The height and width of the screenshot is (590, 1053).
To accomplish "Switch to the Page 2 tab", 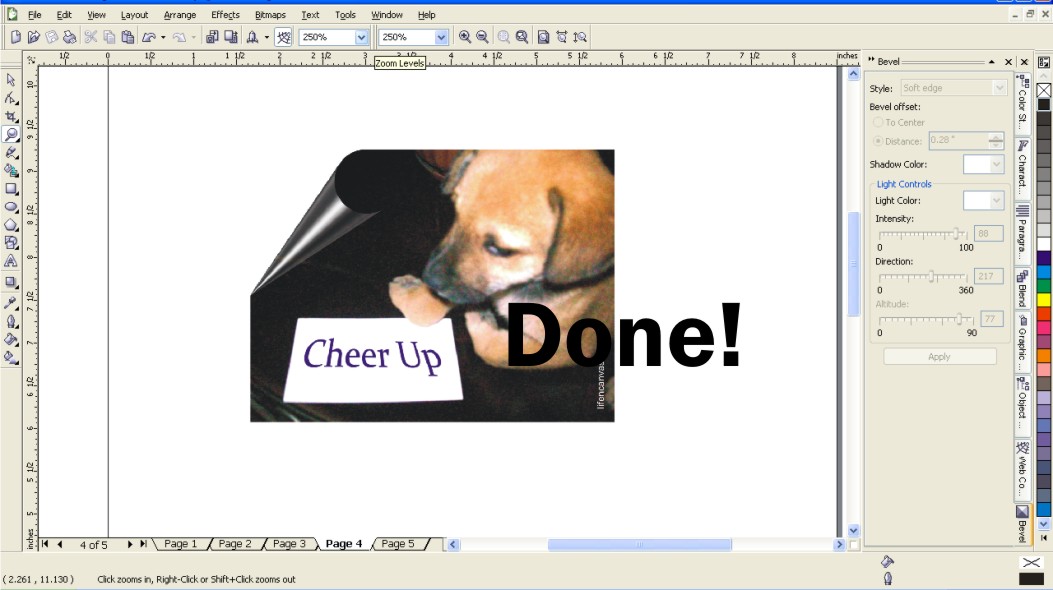I will coord(234,544).
